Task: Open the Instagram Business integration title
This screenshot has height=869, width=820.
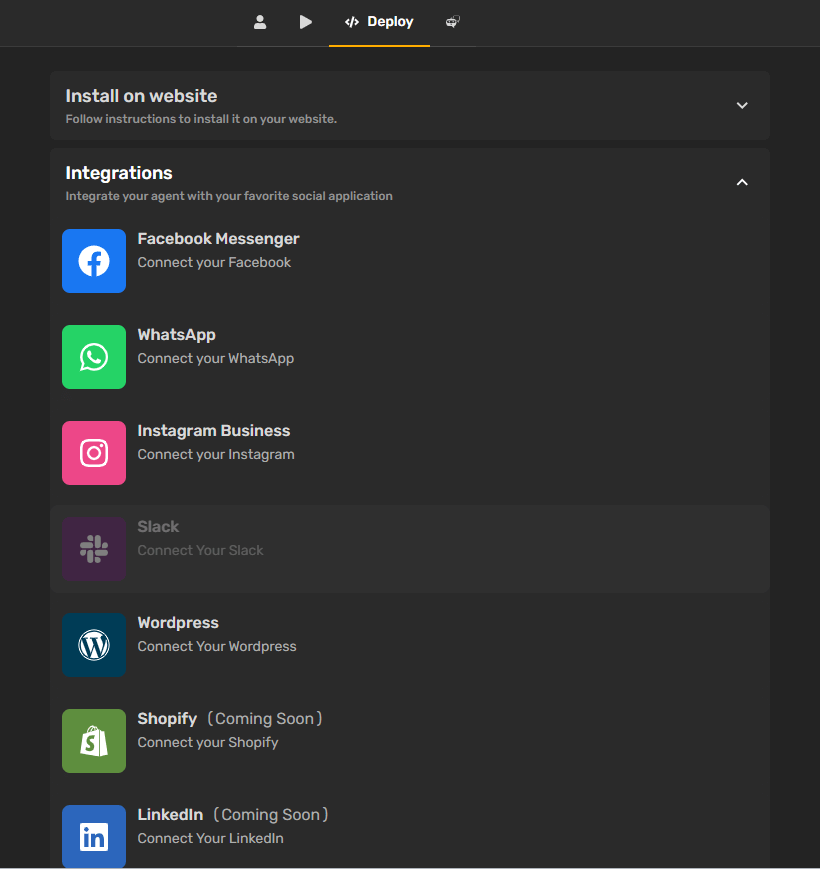Action: click(214, 431)
